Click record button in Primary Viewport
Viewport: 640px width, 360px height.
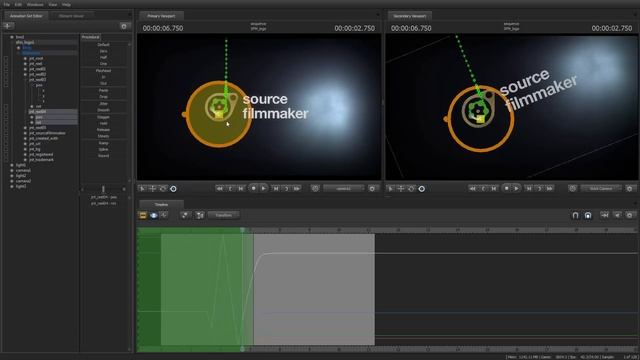(x=253, y=188)
